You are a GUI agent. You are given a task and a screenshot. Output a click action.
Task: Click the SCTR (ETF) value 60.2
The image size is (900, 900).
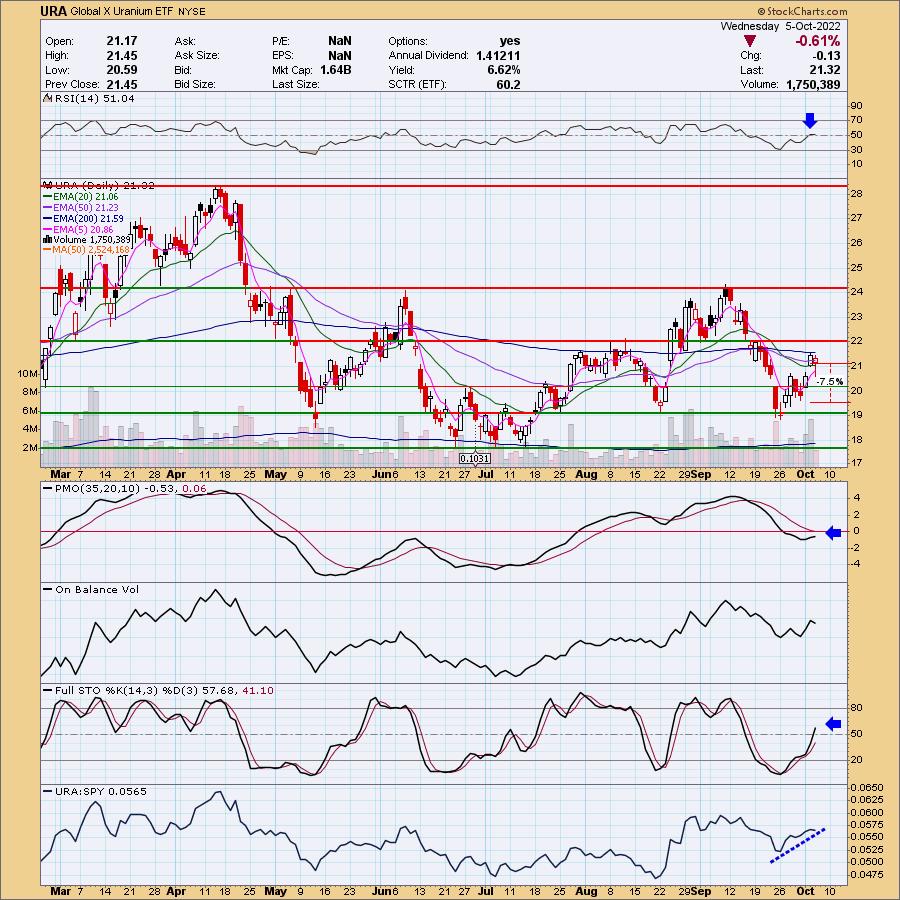[509, 84]
